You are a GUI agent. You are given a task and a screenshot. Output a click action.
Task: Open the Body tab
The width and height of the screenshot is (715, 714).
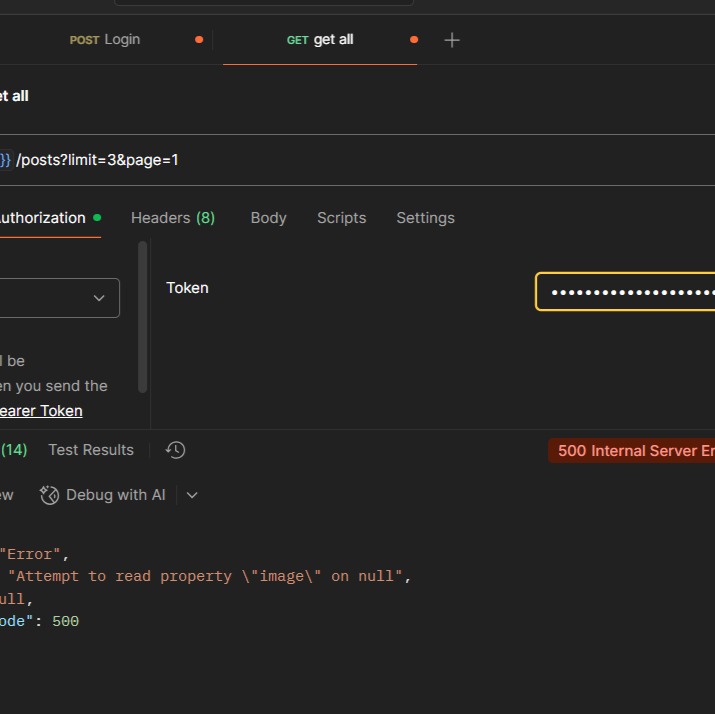[x=268, y=218]
